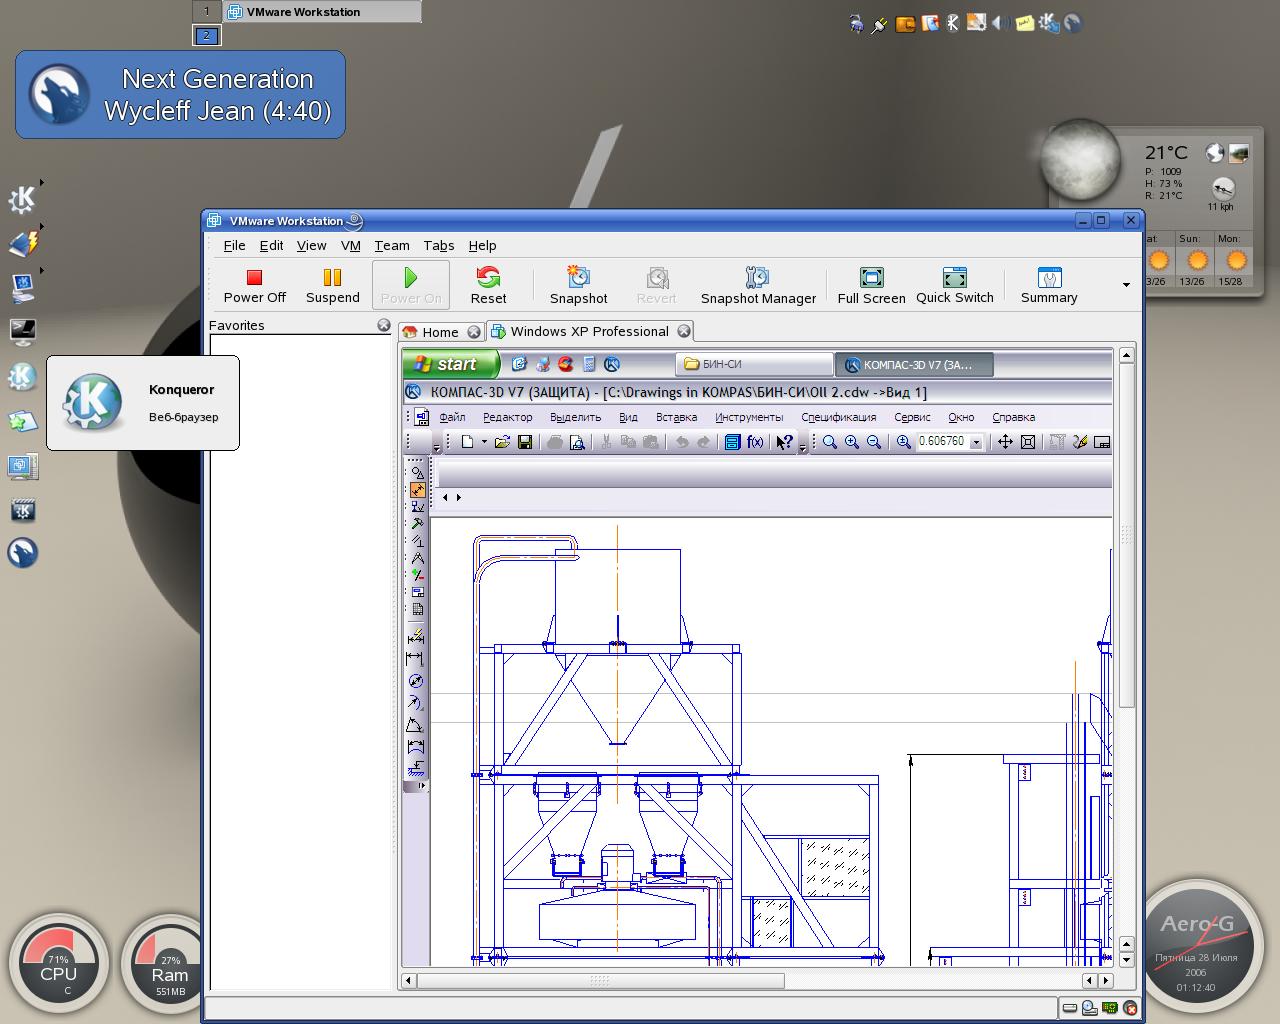1280x1024 pixels.
Task: Click the linear dimension tool icon
Action: click(x=415, y=659)
